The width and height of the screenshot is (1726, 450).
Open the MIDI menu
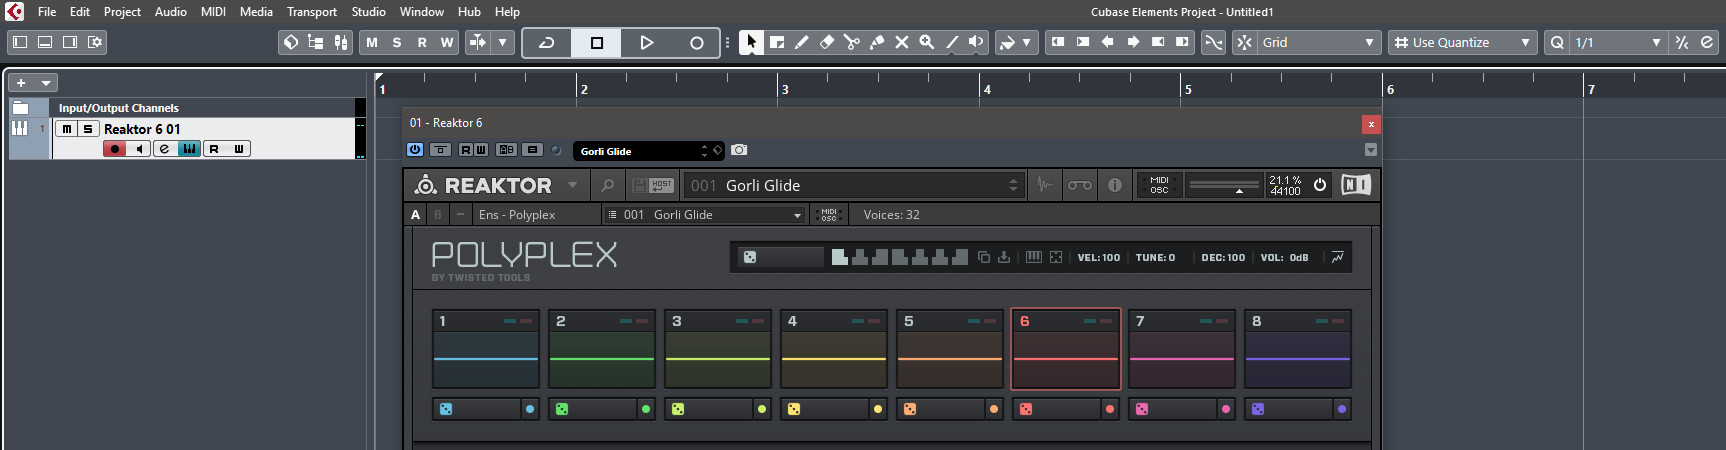click(213, 12)
